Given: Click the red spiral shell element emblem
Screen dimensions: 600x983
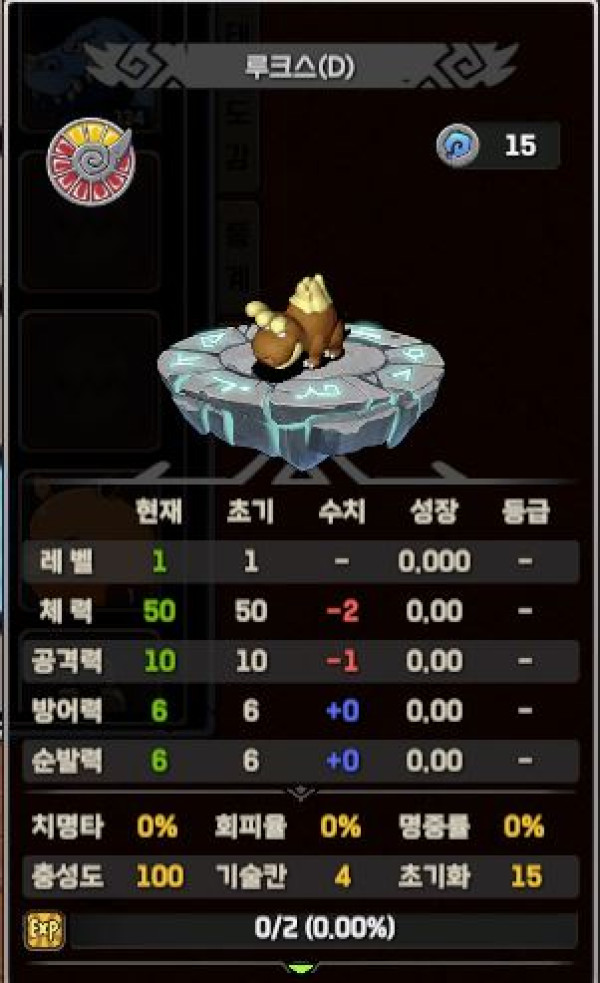Looking at the screenshot, I should [x=92, y=161].
